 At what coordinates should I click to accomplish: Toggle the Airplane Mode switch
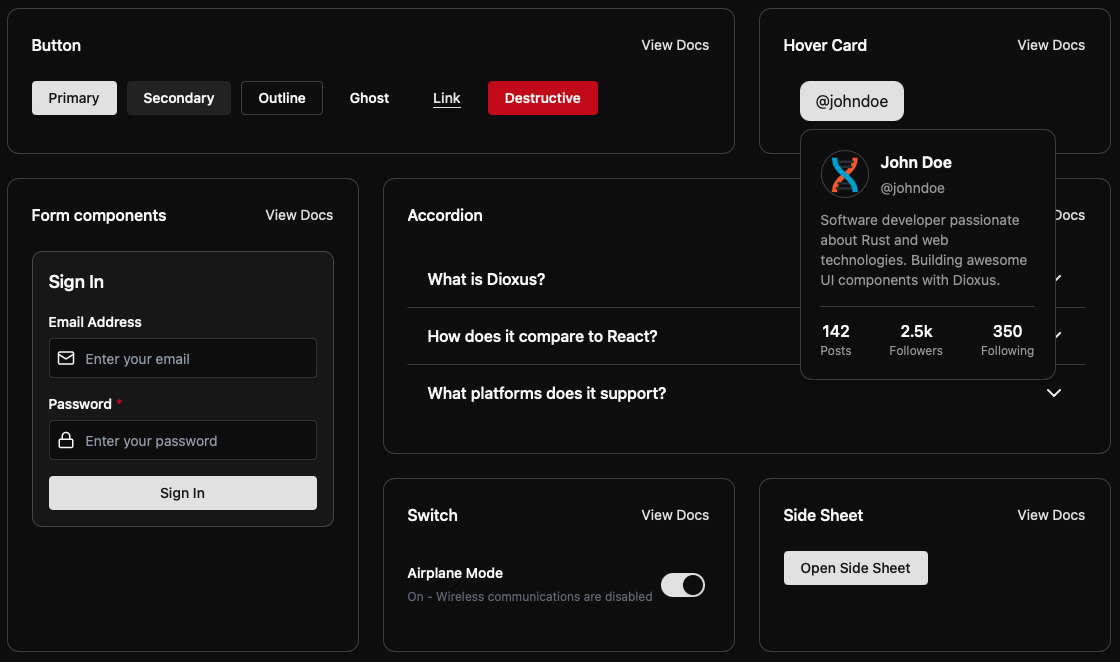(683, 585)
